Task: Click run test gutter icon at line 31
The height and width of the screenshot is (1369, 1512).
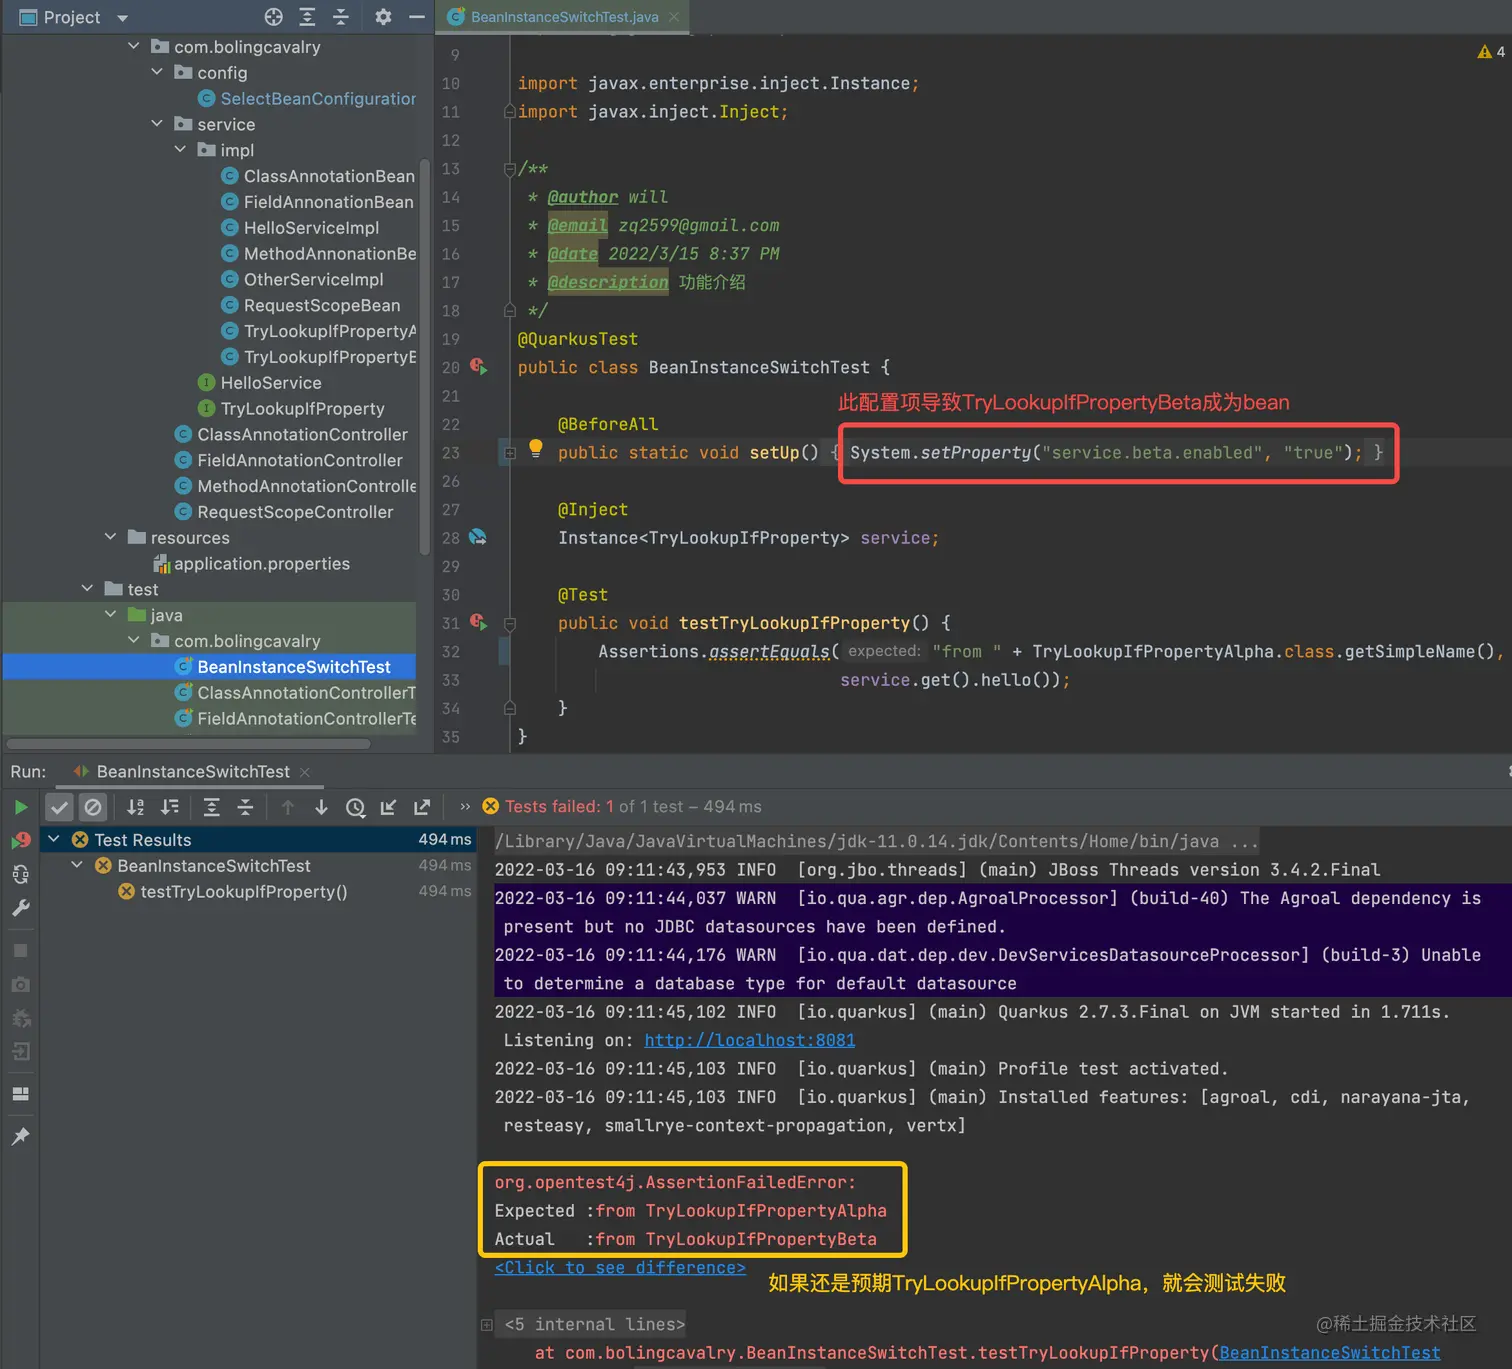Action: pos(479,623)
